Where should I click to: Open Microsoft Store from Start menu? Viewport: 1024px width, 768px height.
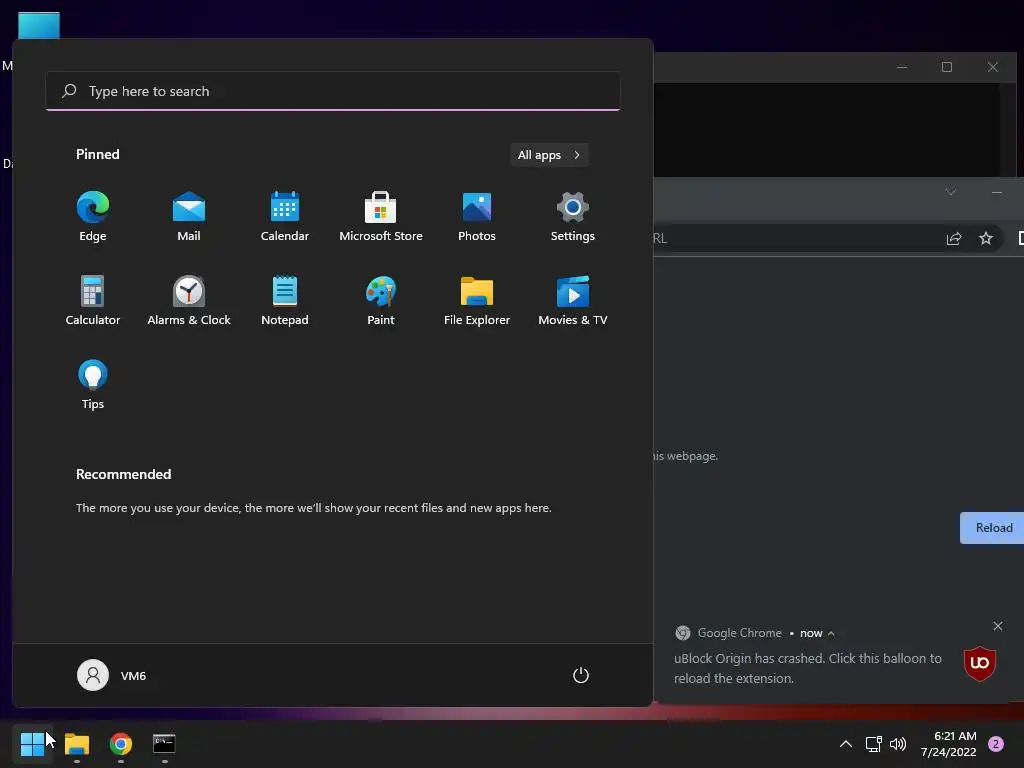pyautogui.click(x=381, y=217)
